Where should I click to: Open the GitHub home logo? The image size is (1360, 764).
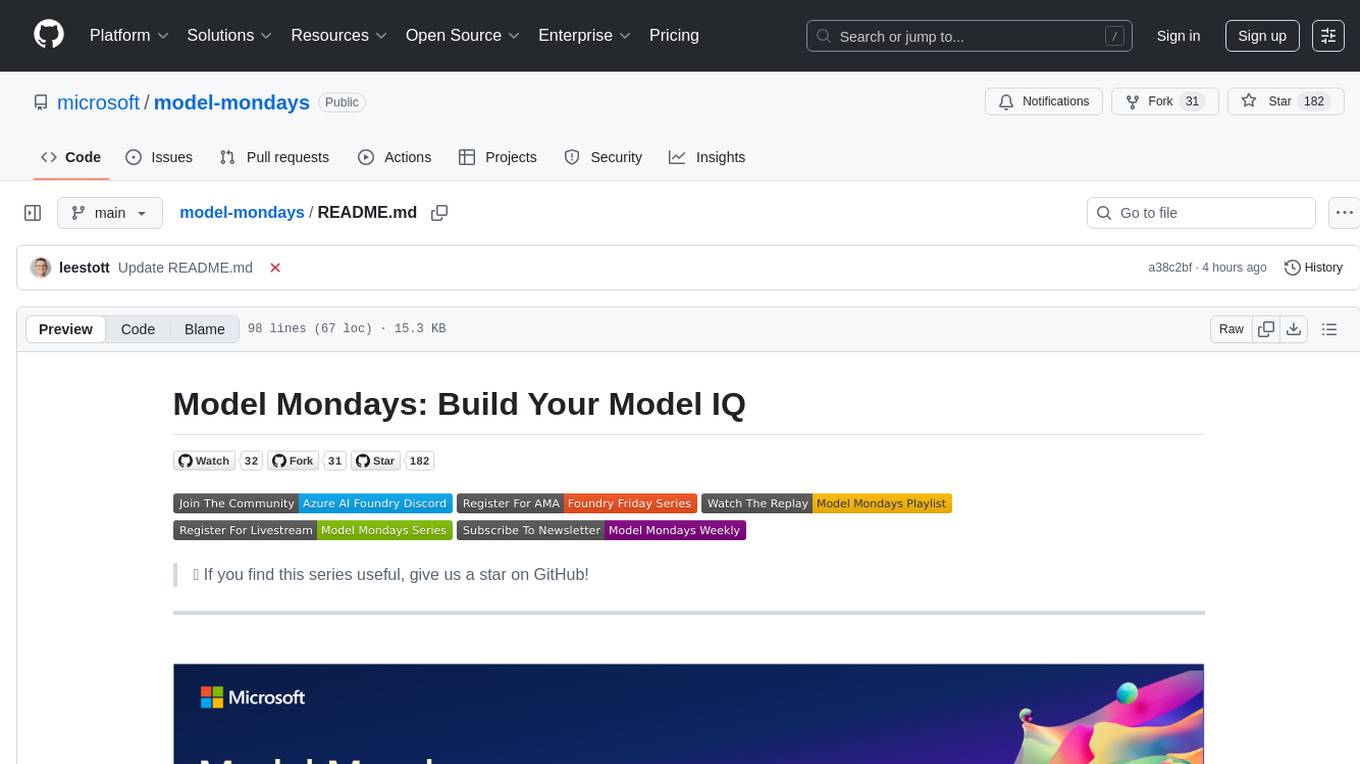click(x=49, y=35)
